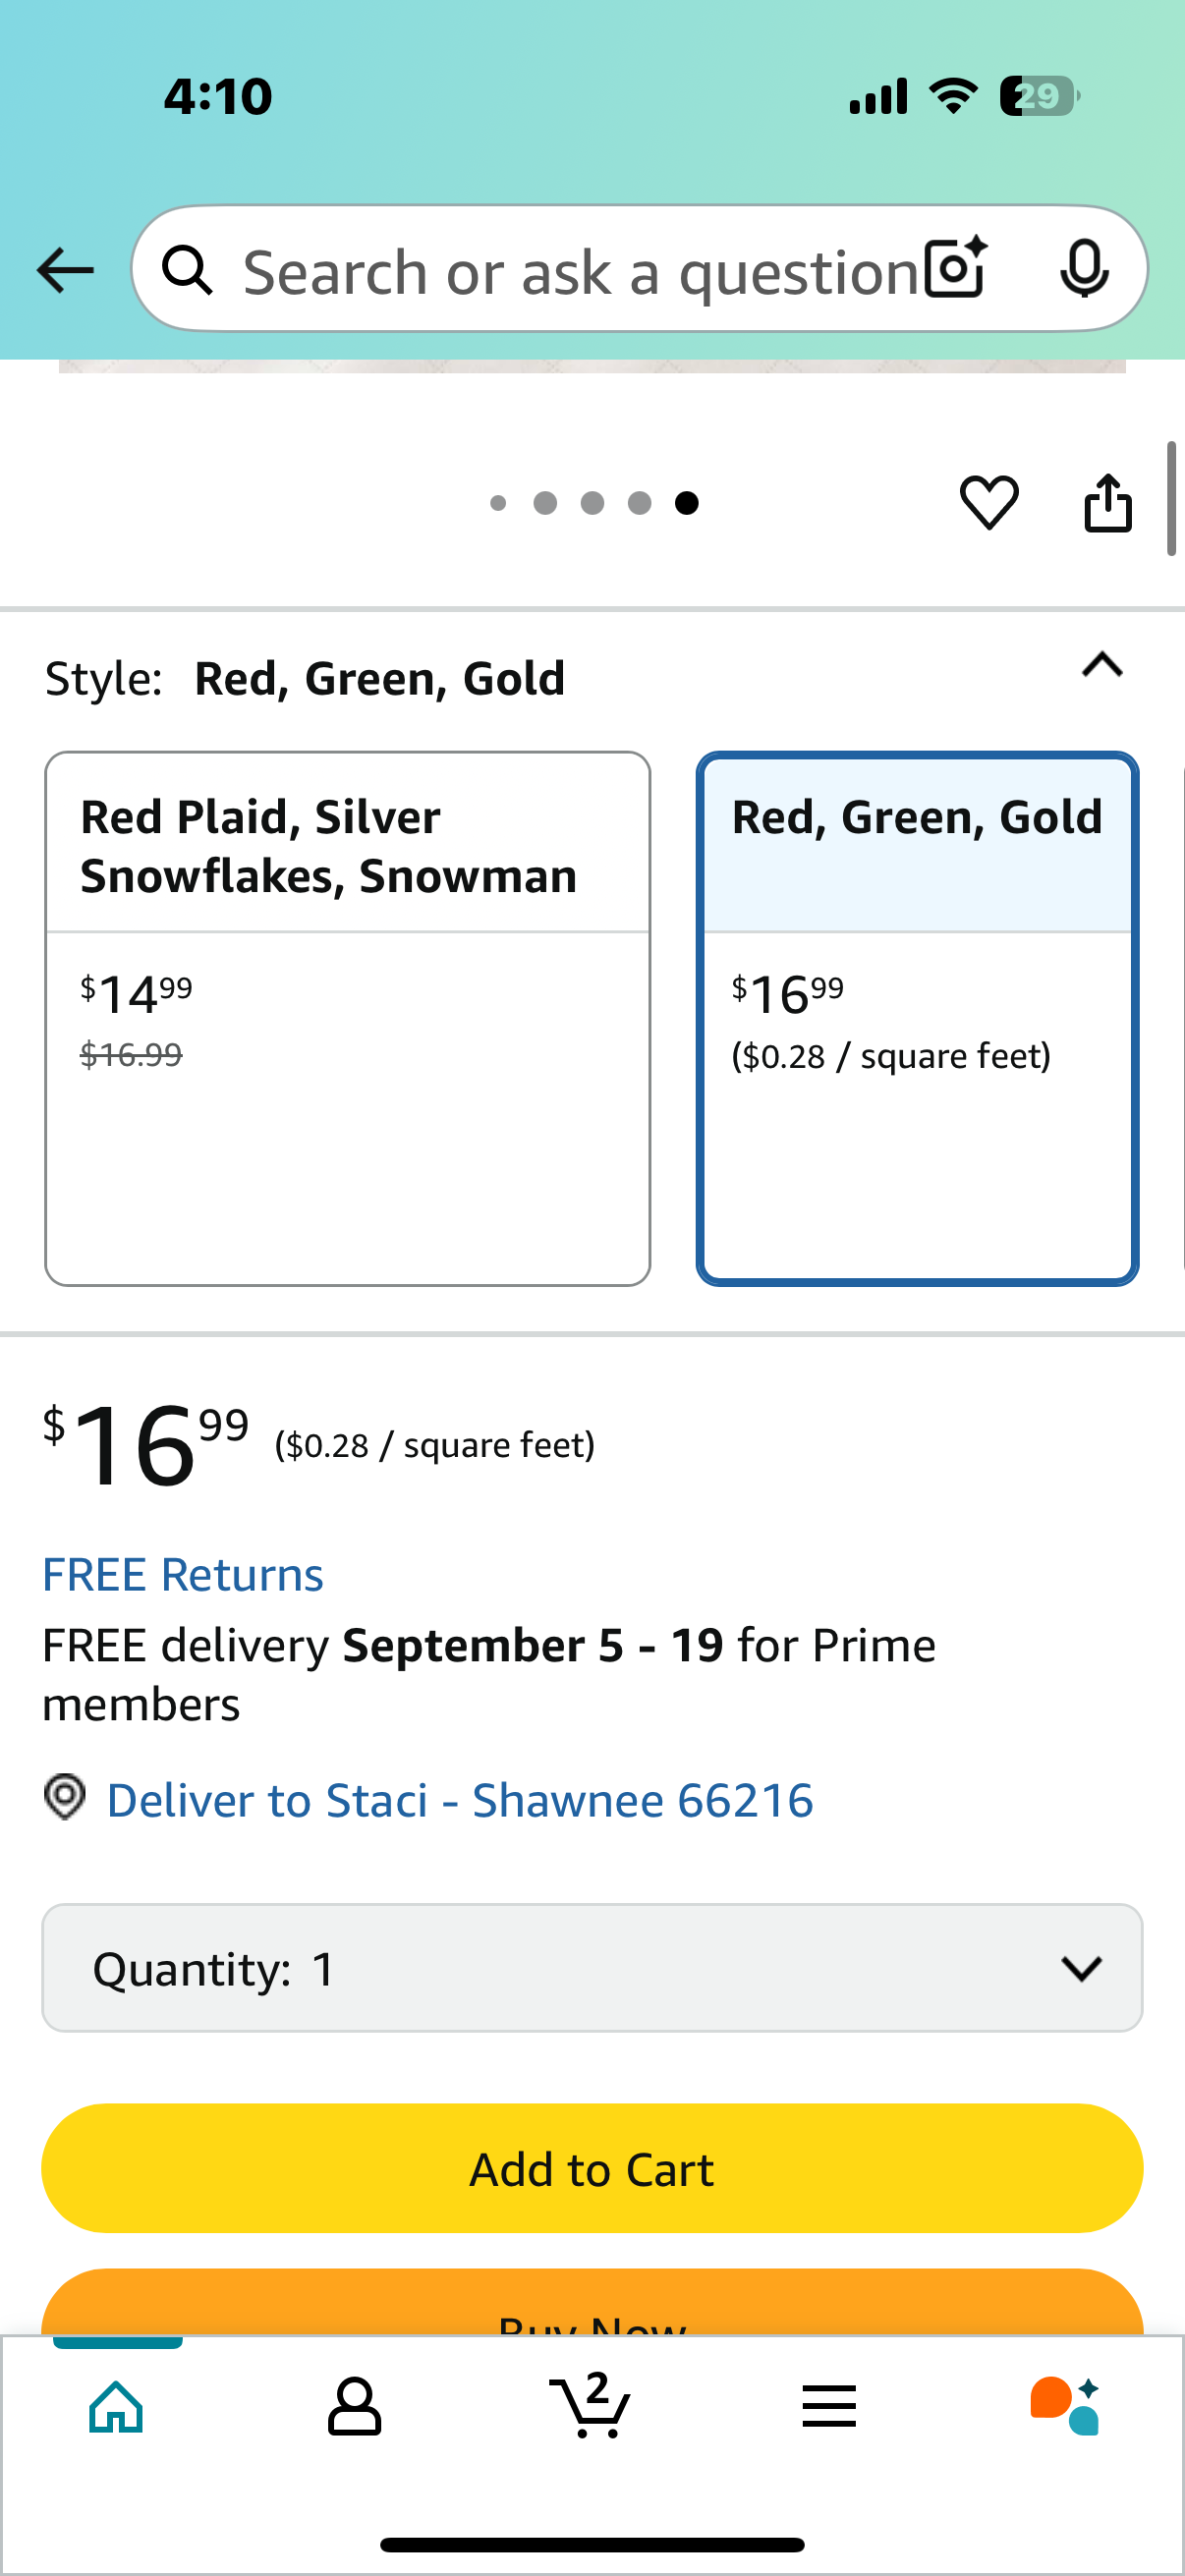Image resolution: width=1185 pixels, height=2576 pixels.
Task: Open camera lens search icon
Action: (955, 269)
